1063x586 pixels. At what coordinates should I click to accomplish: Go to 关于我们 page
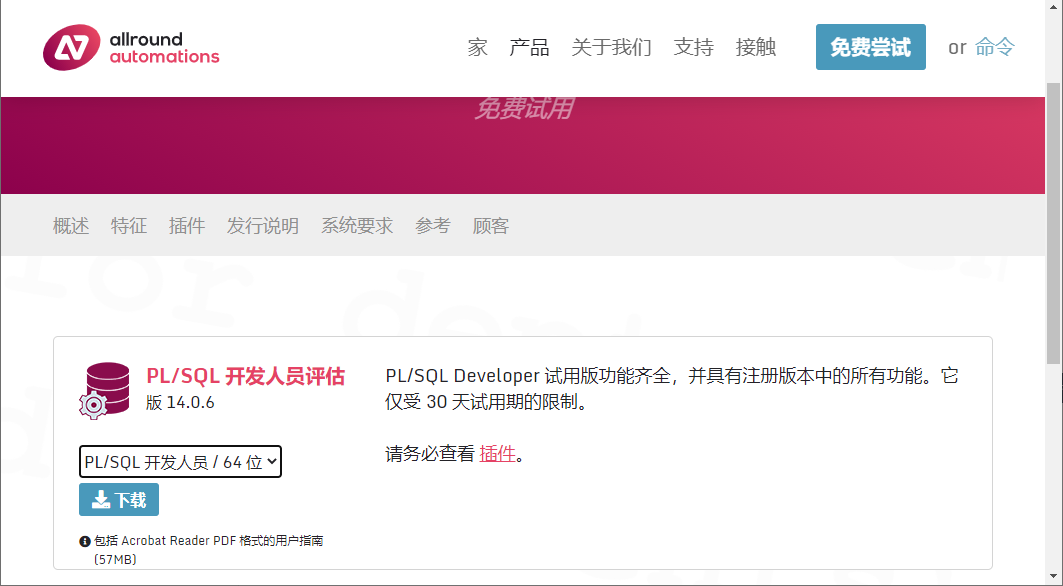[611, 47]
